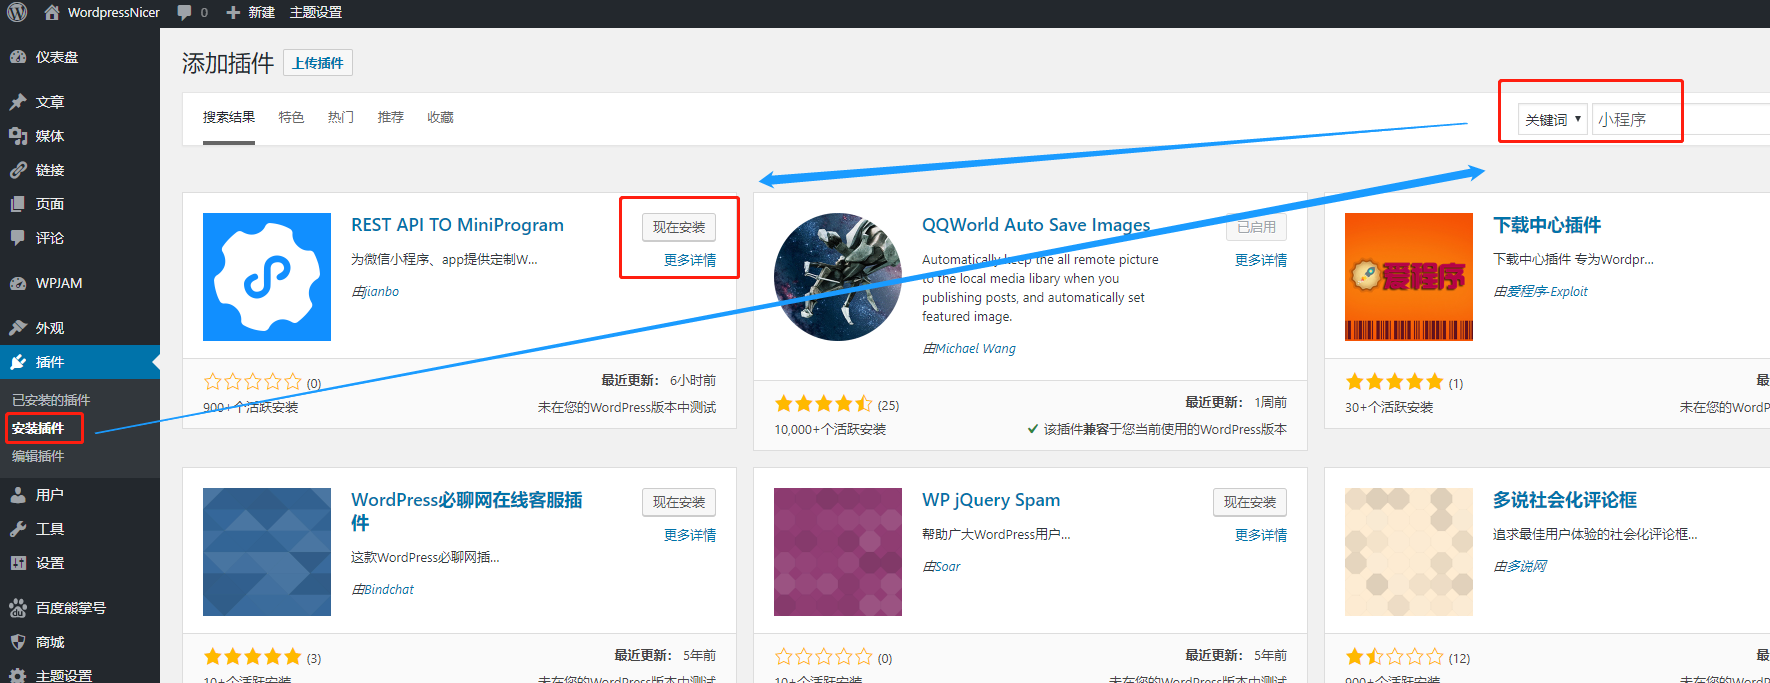Click author link Soar
Screen dimensions: 1770x683
tap(947, 567)
